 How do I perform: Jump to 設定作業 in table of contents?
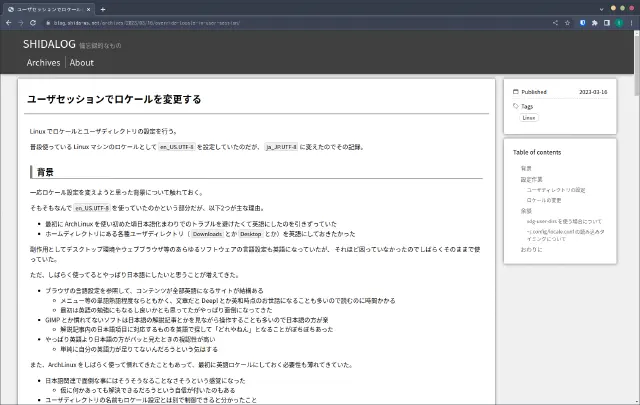click(x=531, y=179)
